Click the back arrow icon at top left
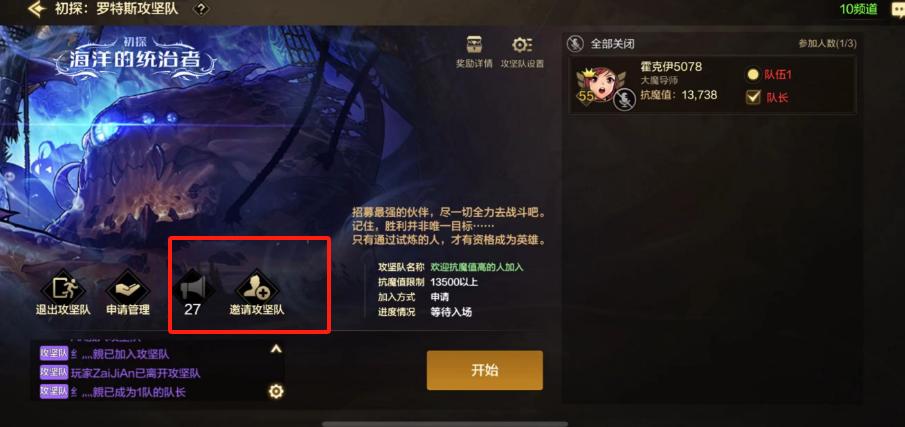Viewport: 905px width, 427px height. click(38, 9)
